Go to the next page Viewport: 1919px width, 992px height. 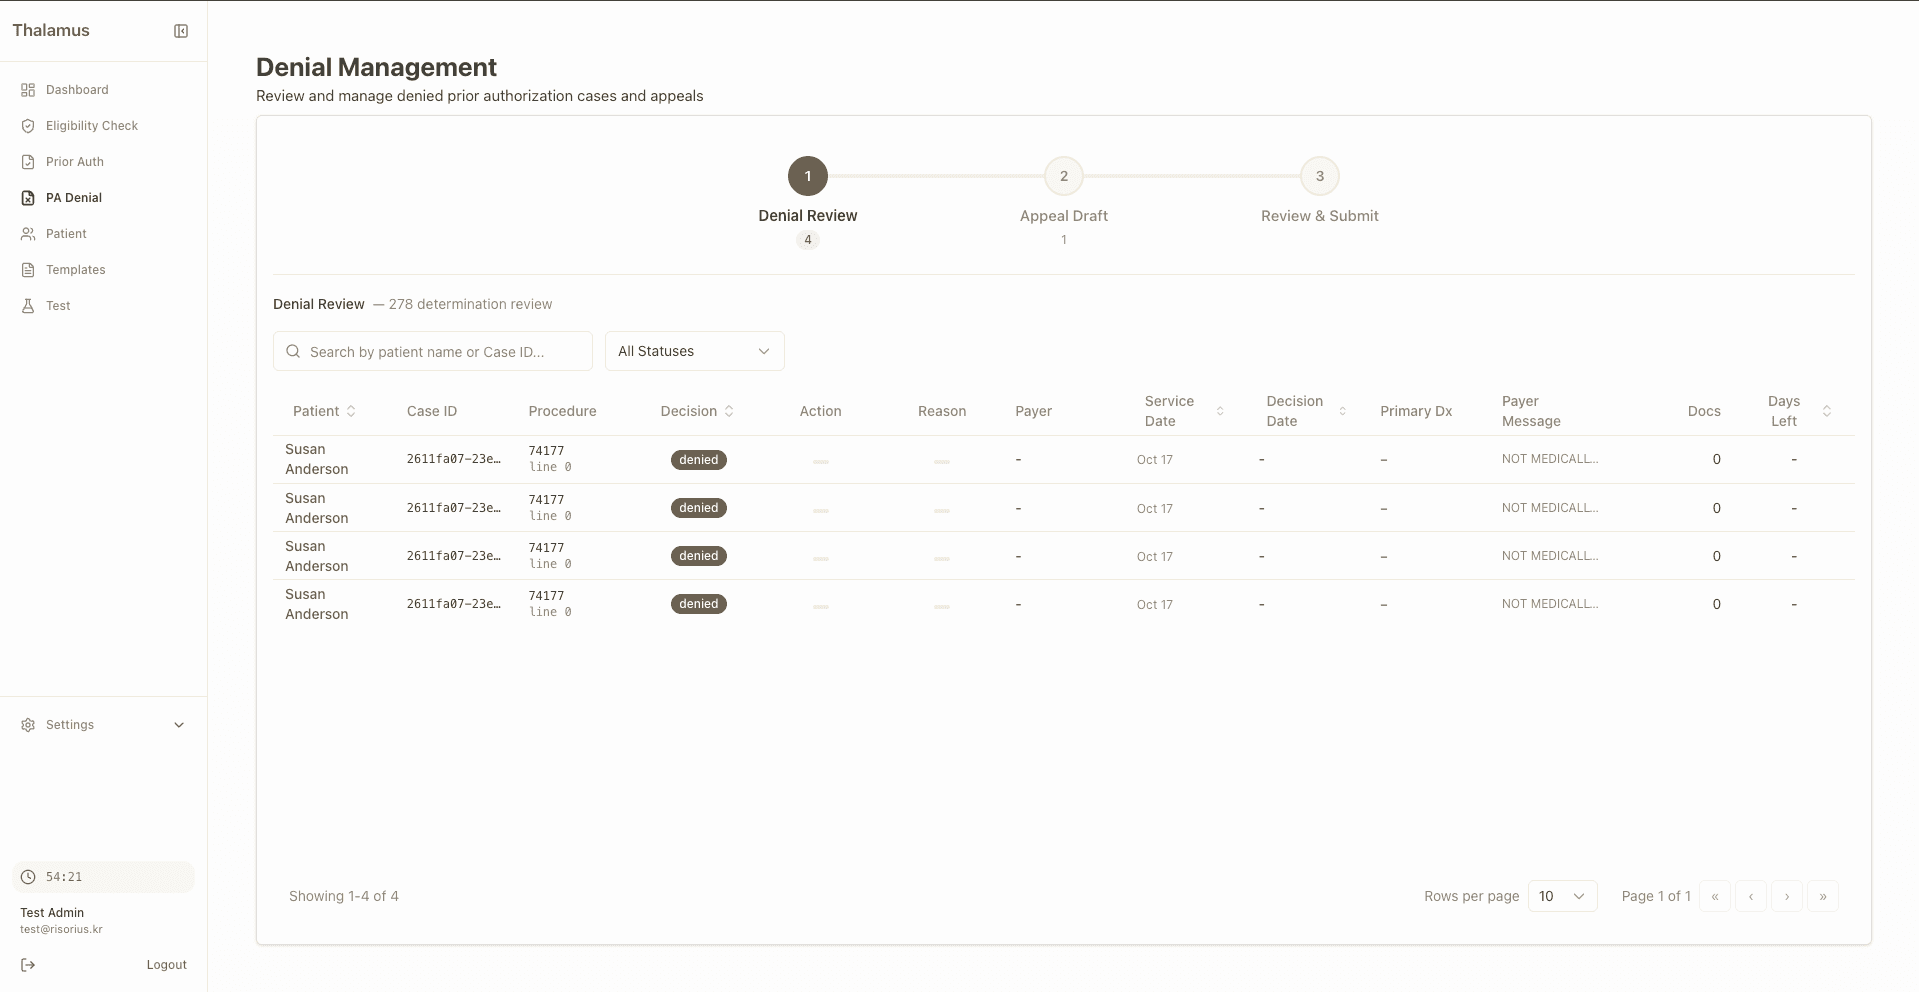1787,896
